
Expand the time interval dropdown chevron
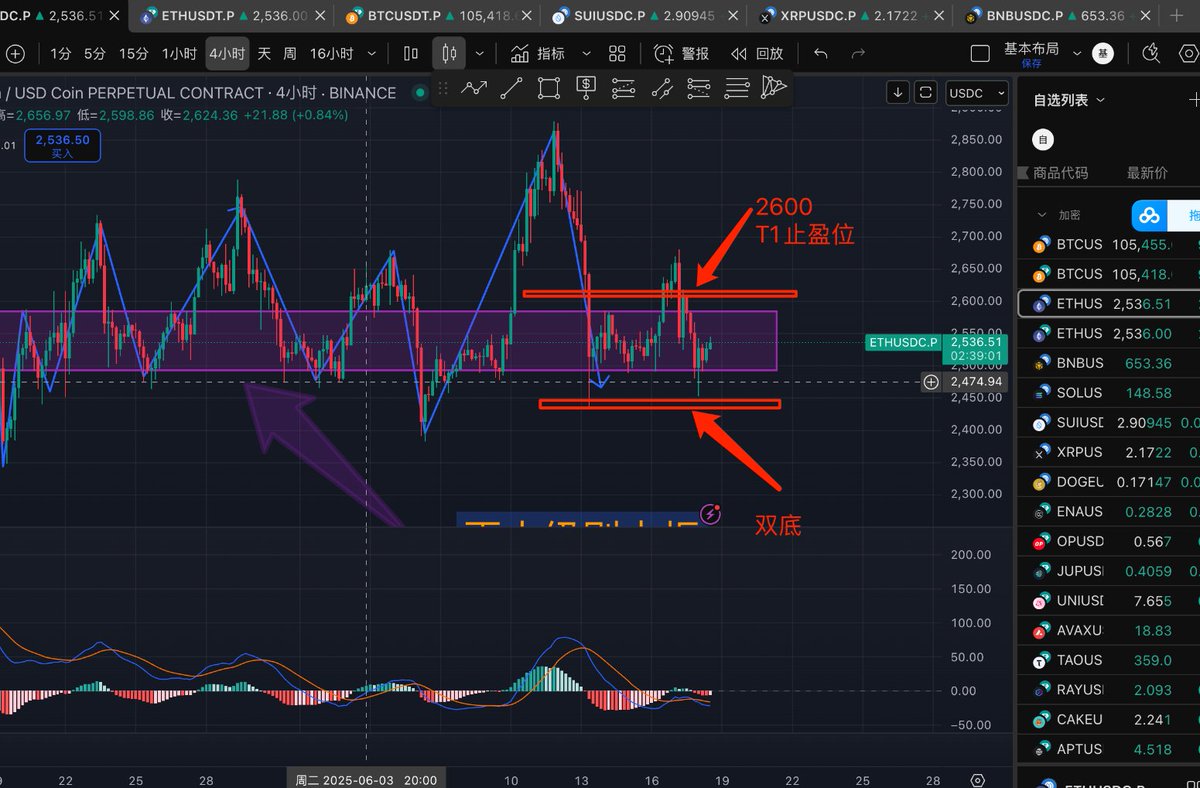pos(373,54)
